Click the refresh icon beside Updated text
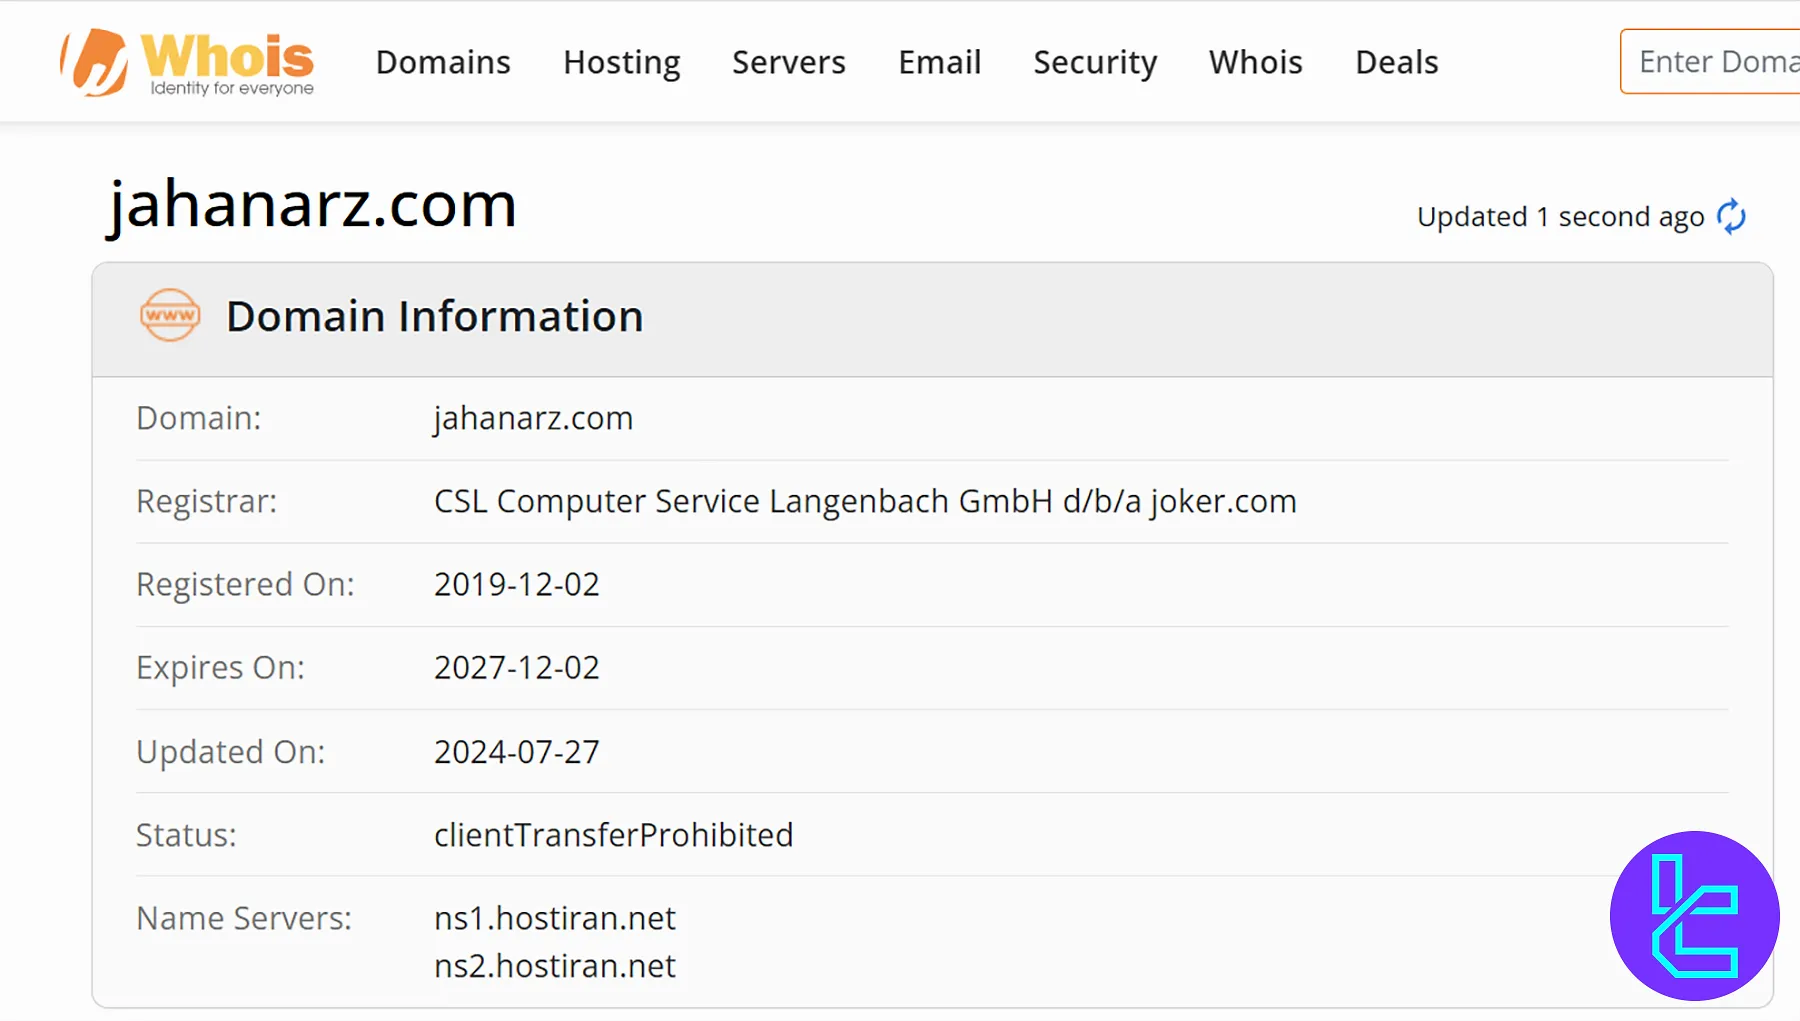Image resolution: width=1800 pixels, height=1021 pixels. click(x=1731, y=216)
